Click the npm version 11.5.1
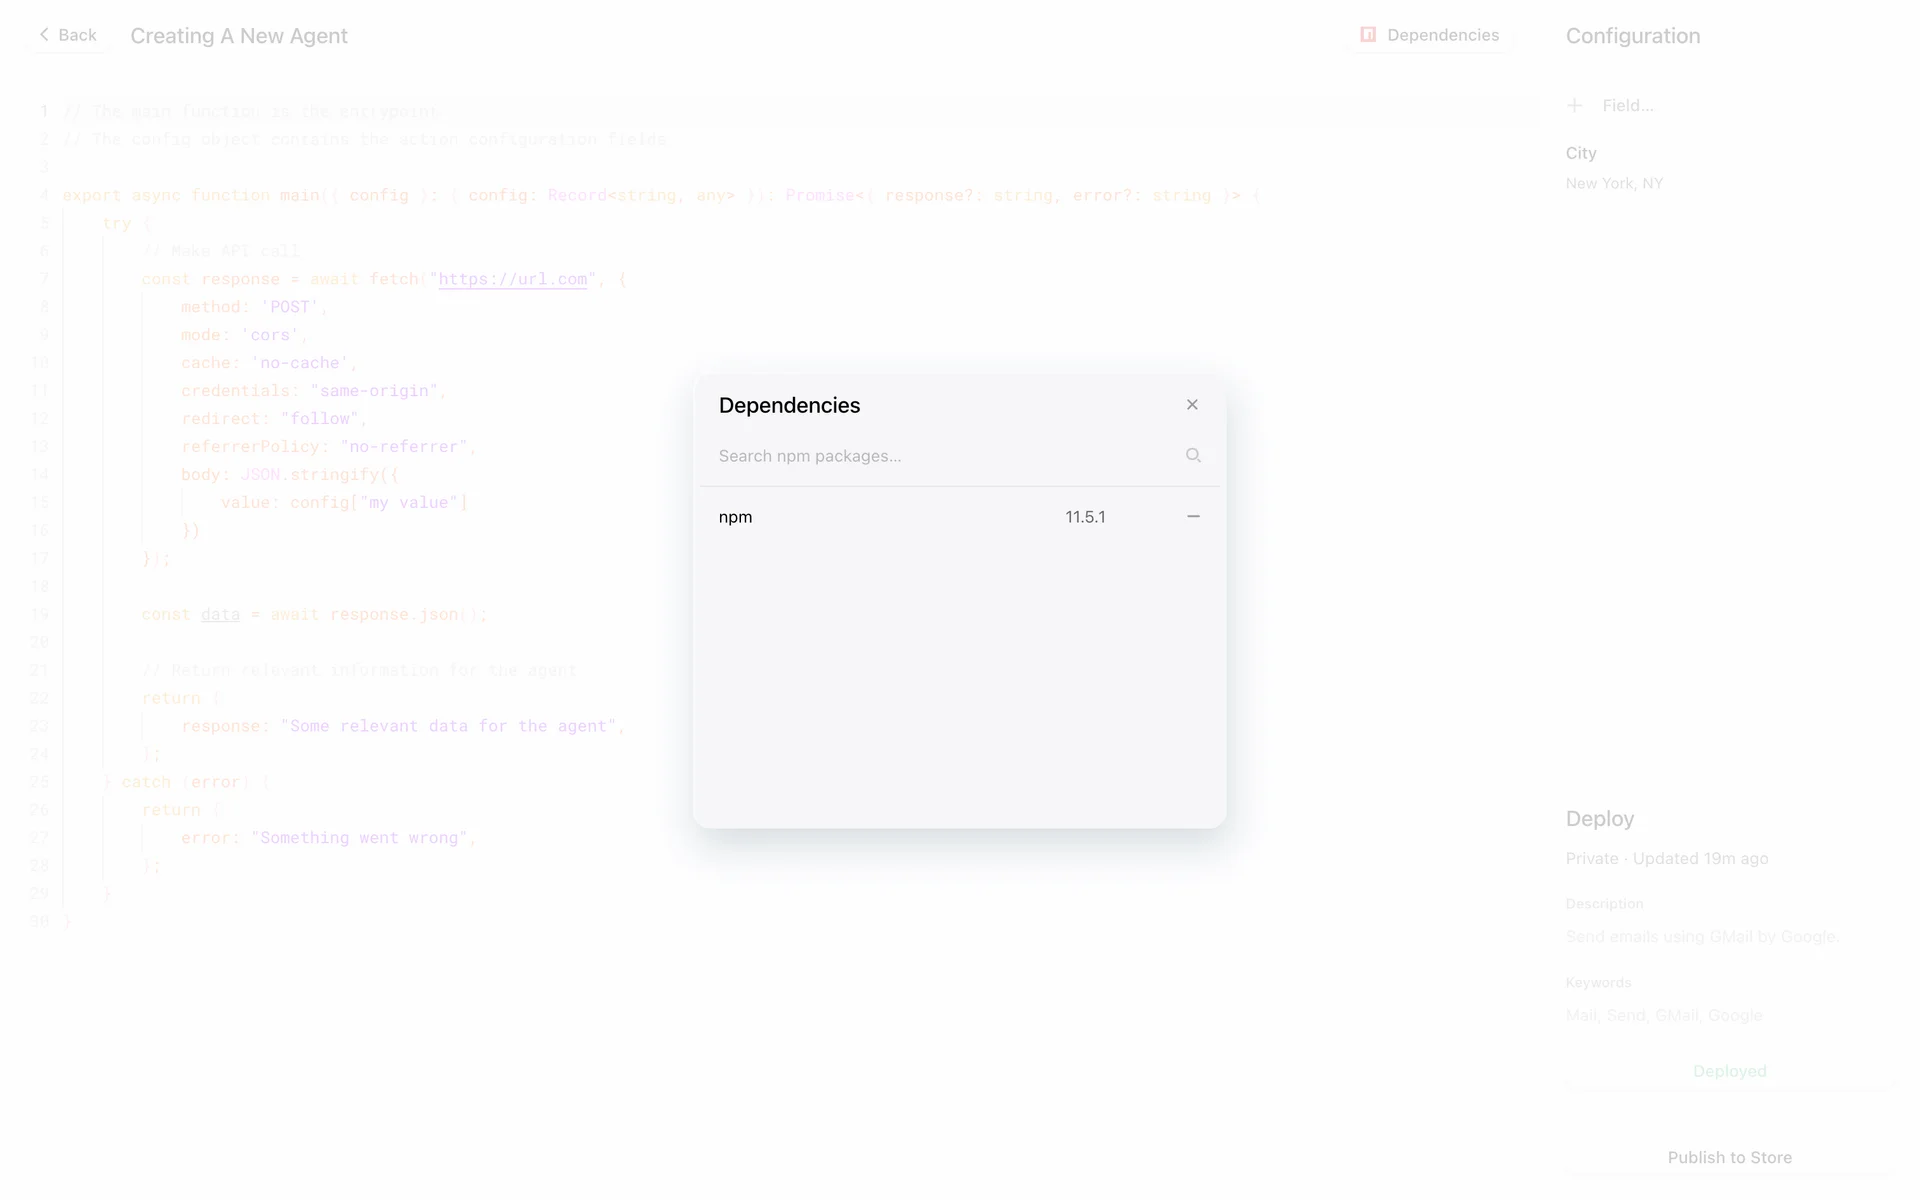Viewport: 1920px width, 1200px height. pyautogui.click(x=1085, y=517)
